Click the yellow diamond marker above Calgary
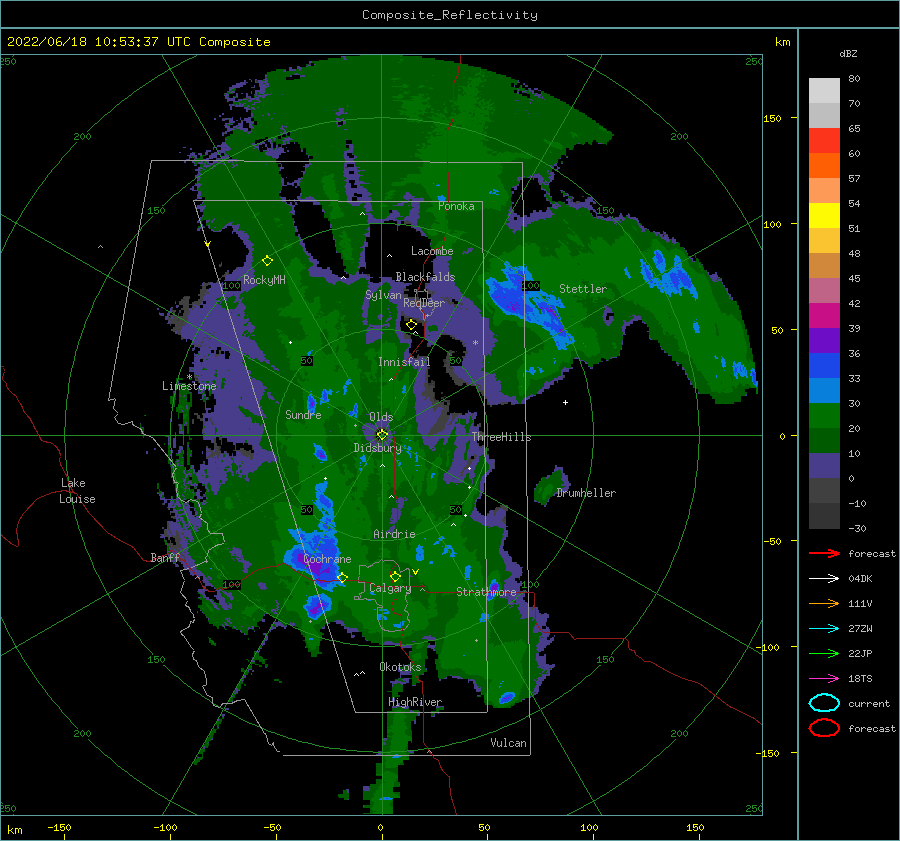900x841 pixels. 395,576
